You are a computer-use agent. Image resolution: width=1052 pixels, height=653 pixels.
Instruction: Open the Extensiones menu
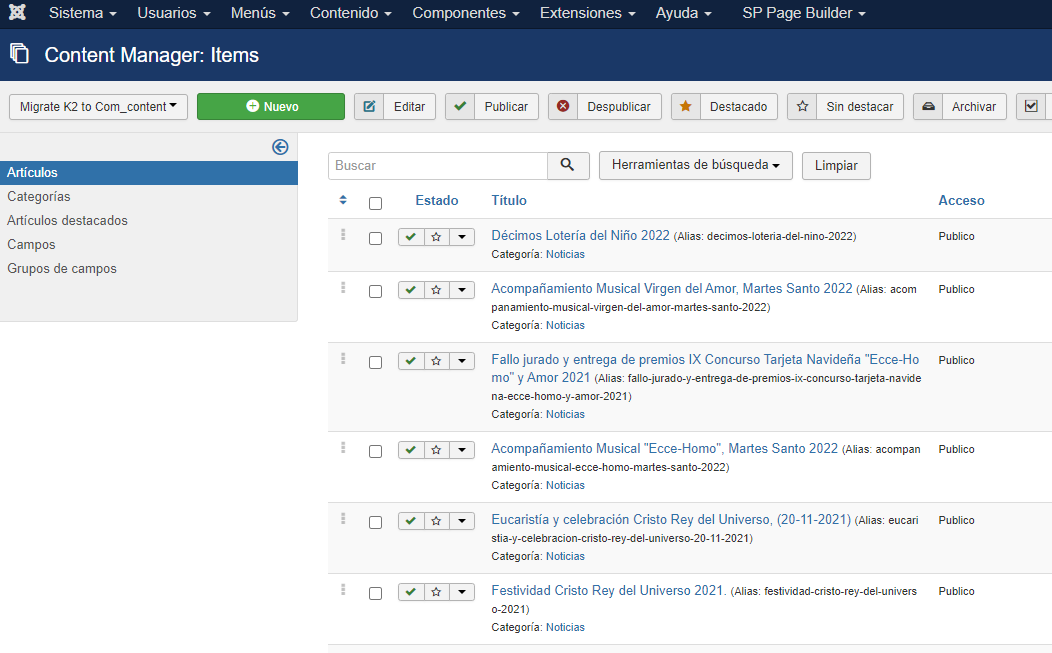(587, 14)
